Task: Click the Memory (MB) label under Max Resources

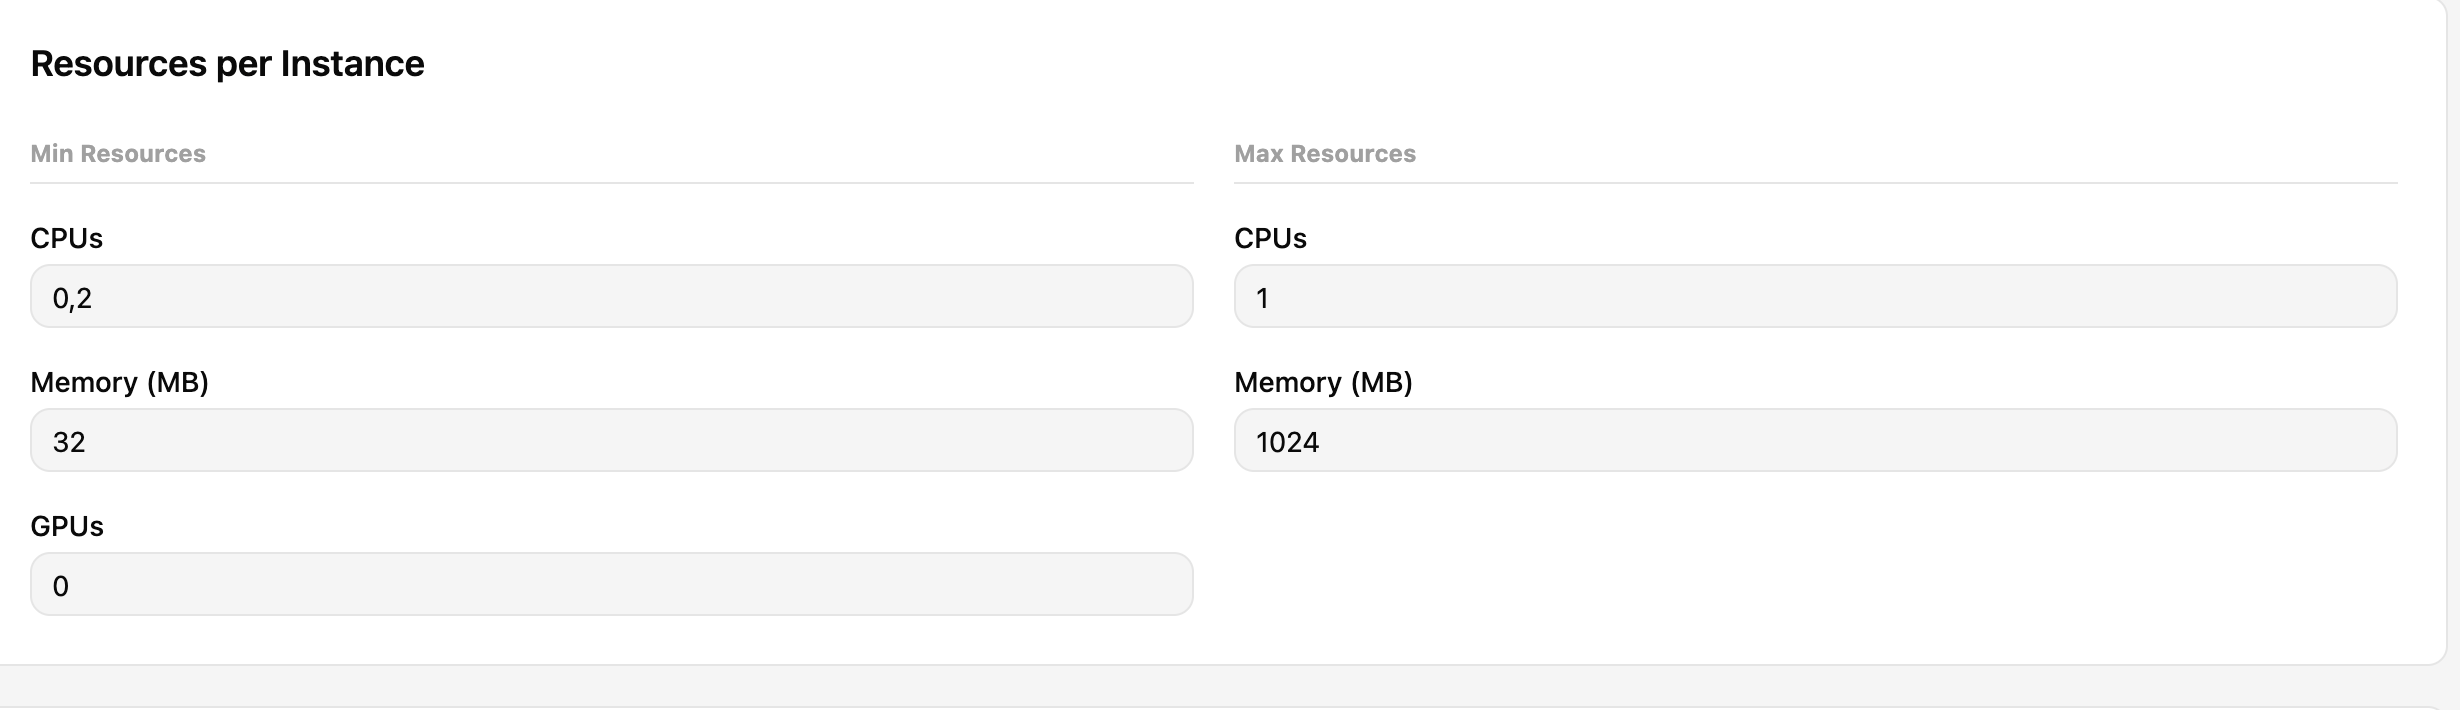Action: pyautogui.click(x=1323, y=382)
